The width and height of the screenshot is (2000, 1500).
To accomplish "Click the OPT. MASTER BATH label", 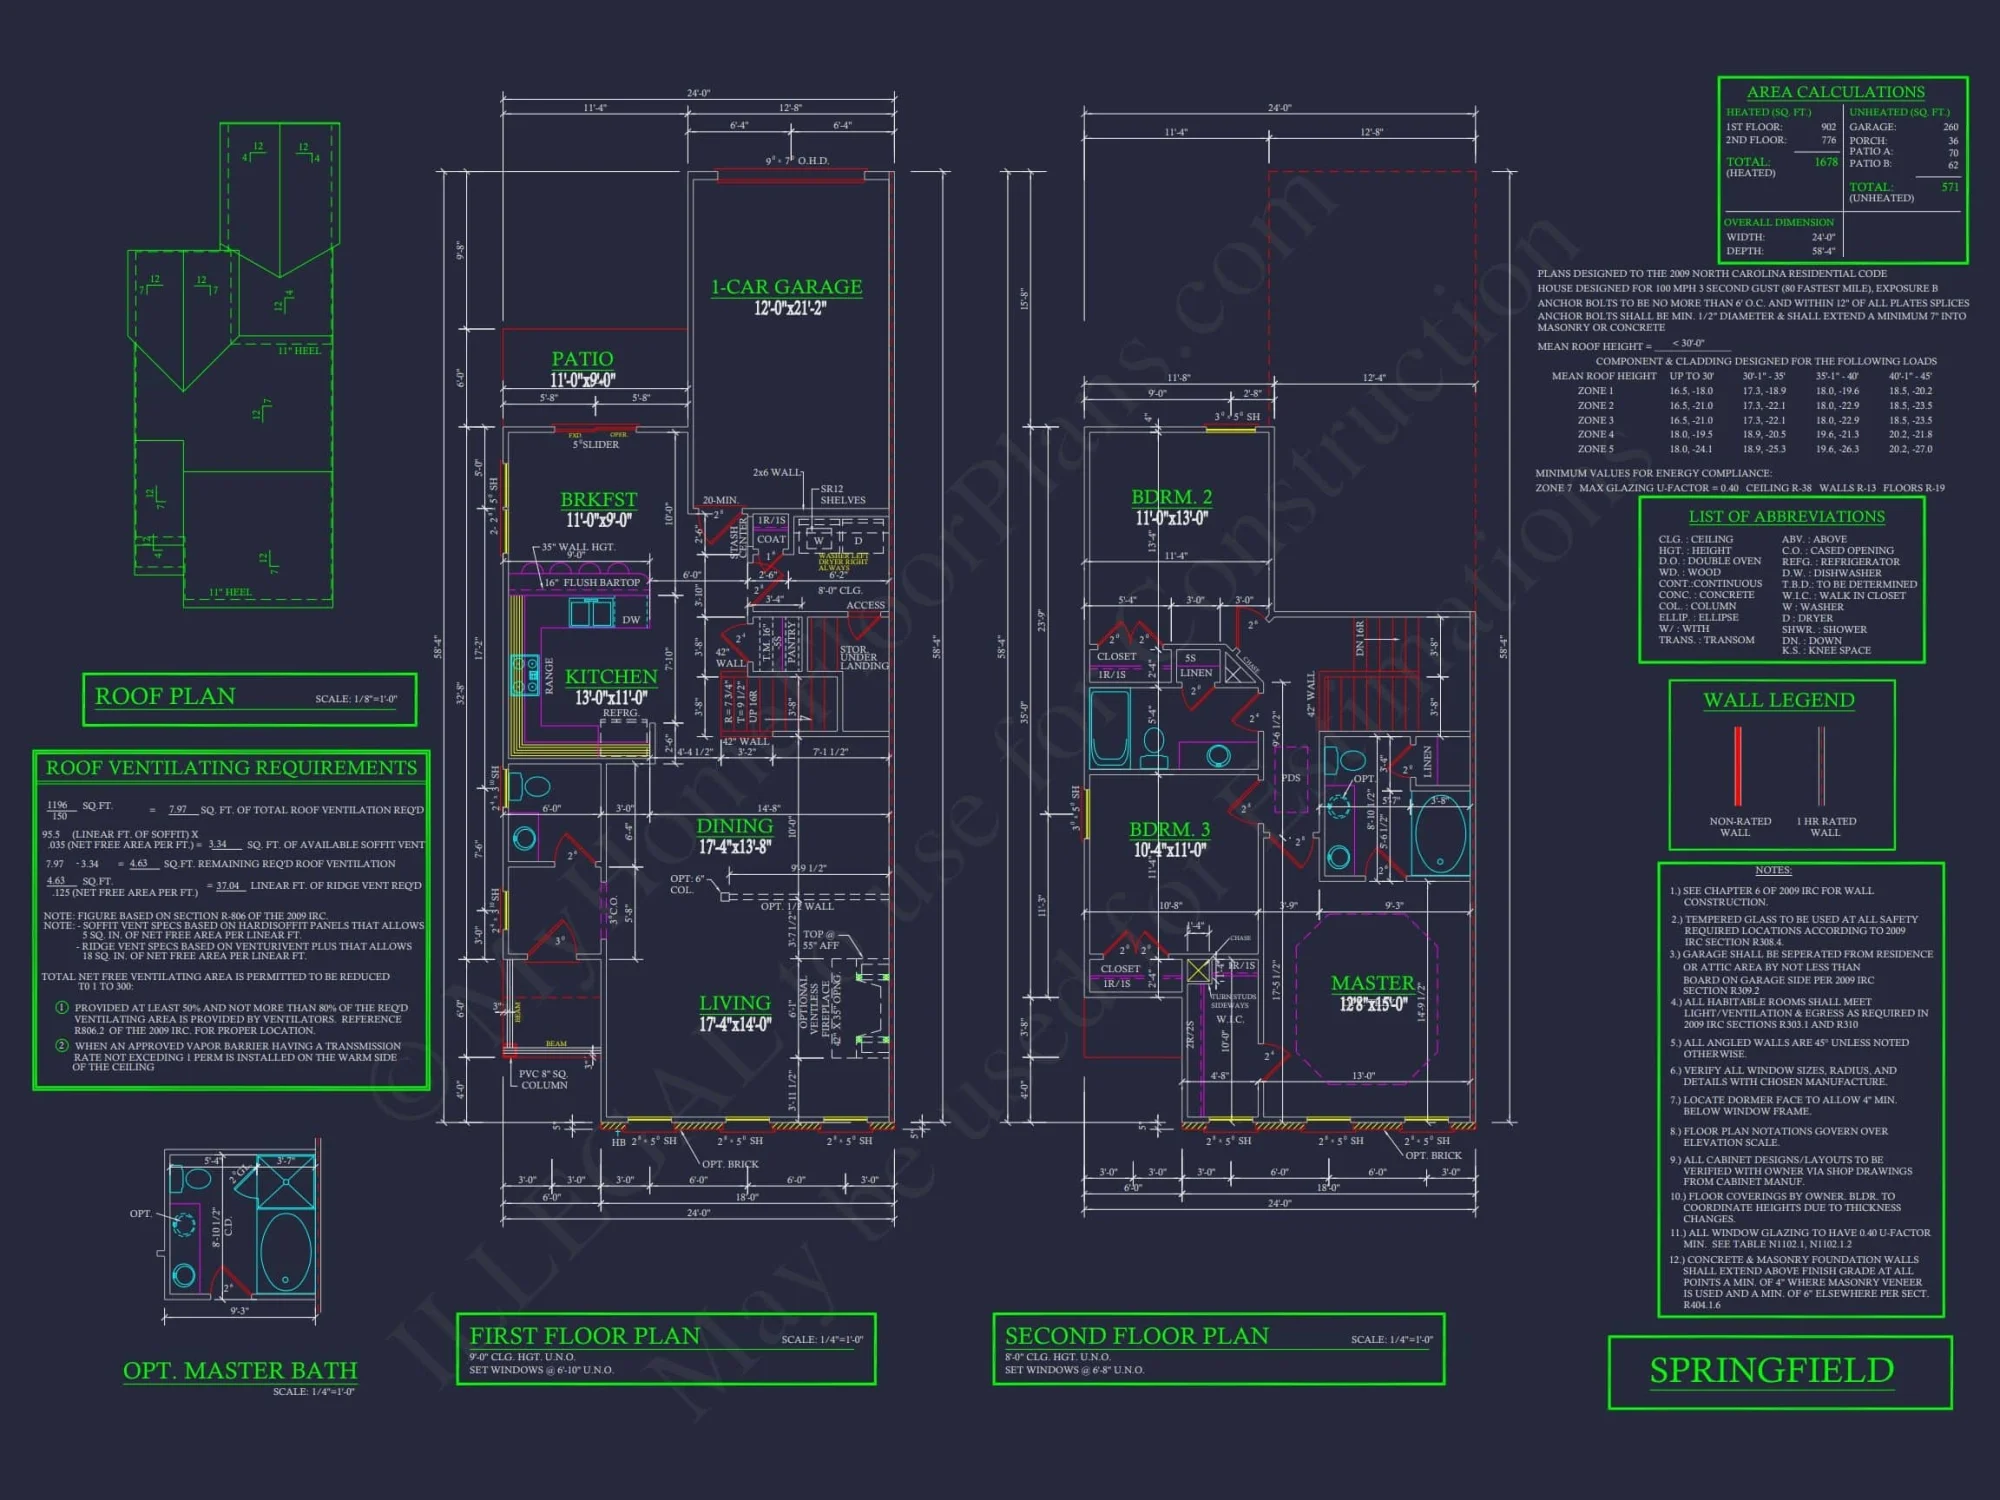I will point(237,1371).
